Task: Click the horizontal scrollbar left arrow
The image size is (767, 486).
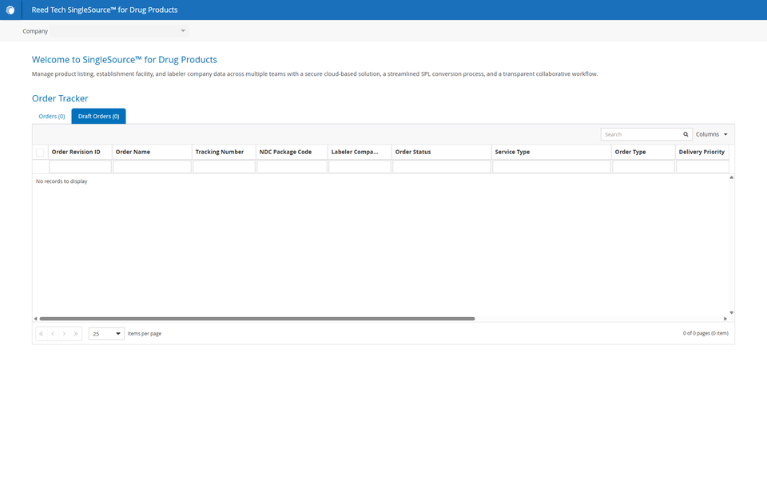Action: (x=35, y=318)
